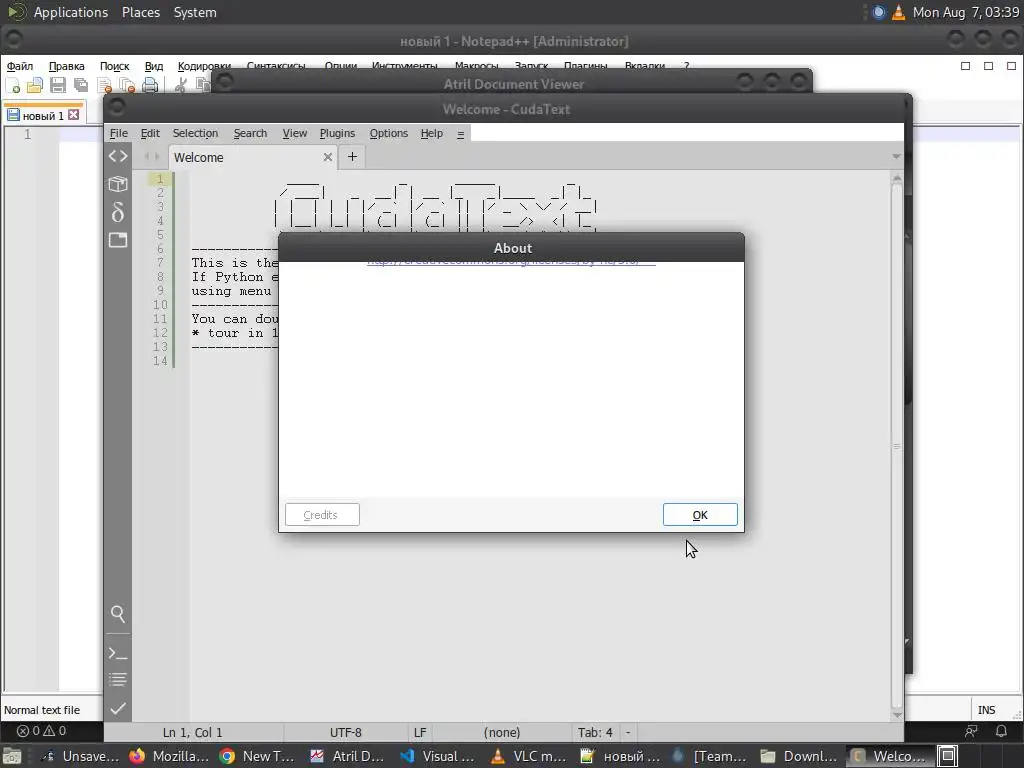Open the Файл menu in Notepad++
Viewport: 1024px width, 768px height.
[x=20, y=66]
